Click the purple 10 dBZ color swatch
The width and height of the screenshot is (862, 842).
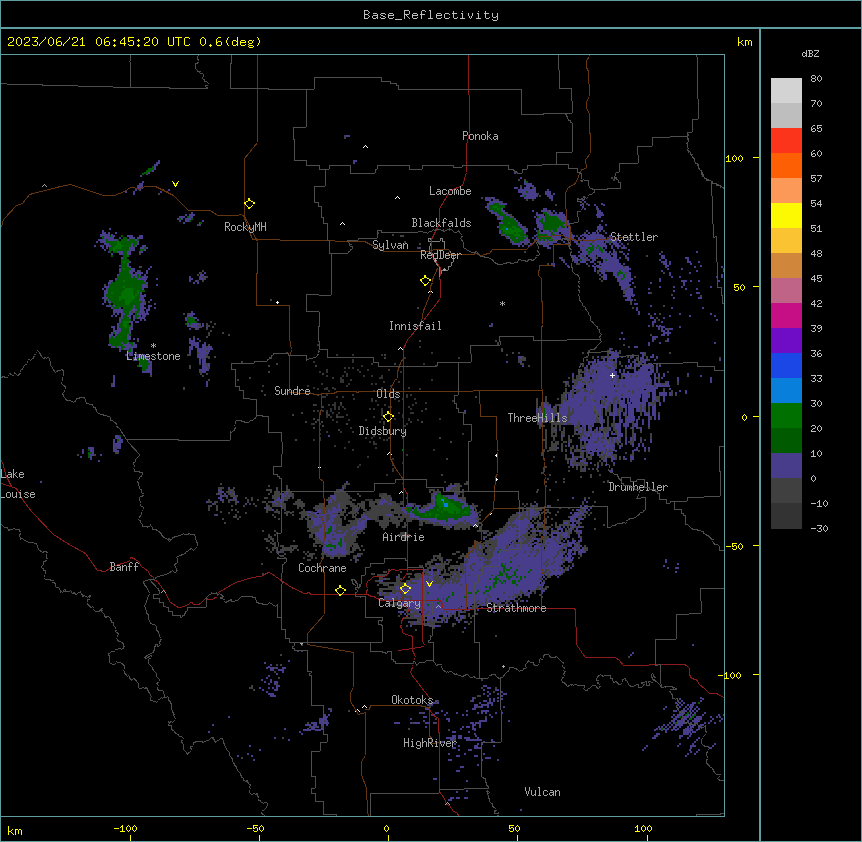[786, 466]
